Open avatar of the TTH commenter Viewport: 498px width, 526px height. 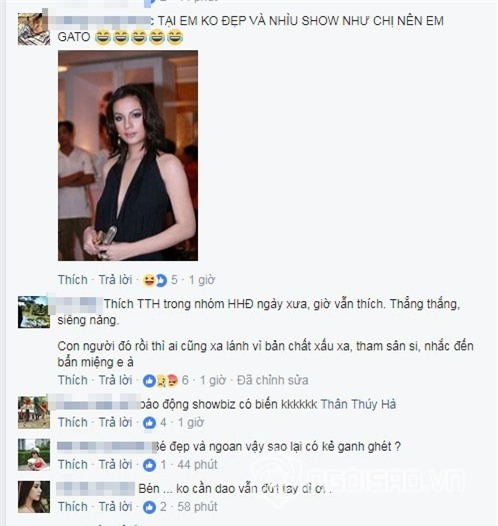[x=34, y=312]
